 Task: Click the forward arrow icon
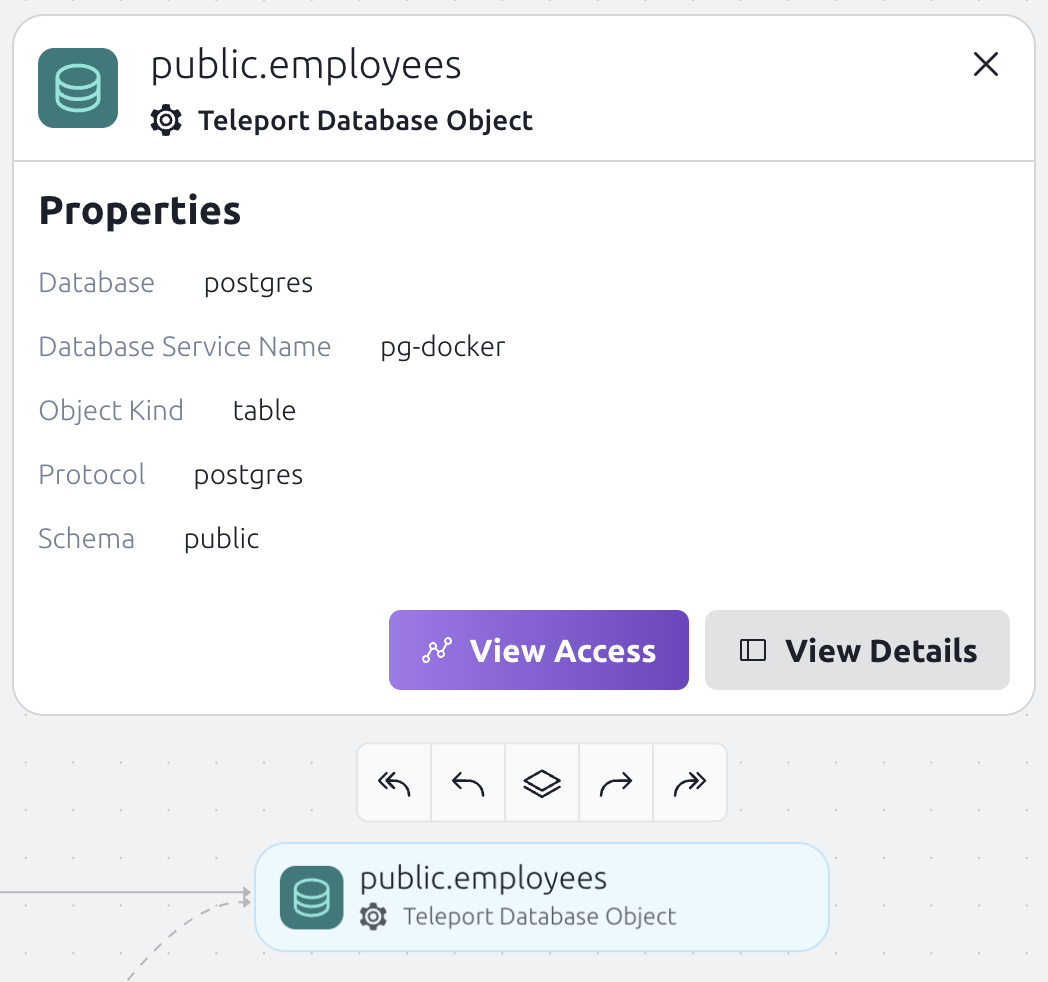tap(615, 783)
